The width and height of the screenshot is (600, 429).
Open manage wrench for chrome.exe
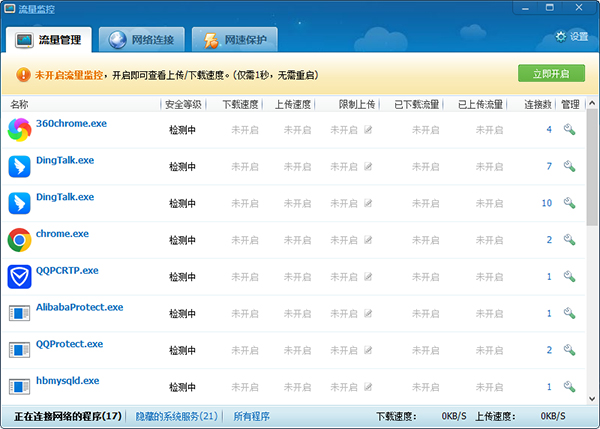point(569,240)
